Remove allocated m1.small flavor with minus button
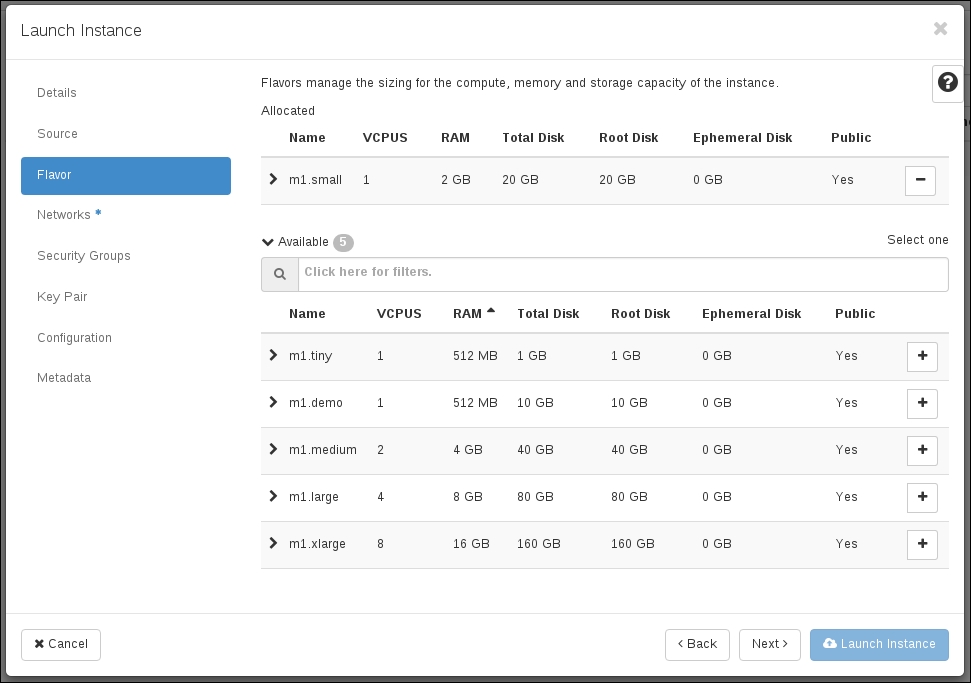This screenshot has height=683, width=971. point(920,180)
